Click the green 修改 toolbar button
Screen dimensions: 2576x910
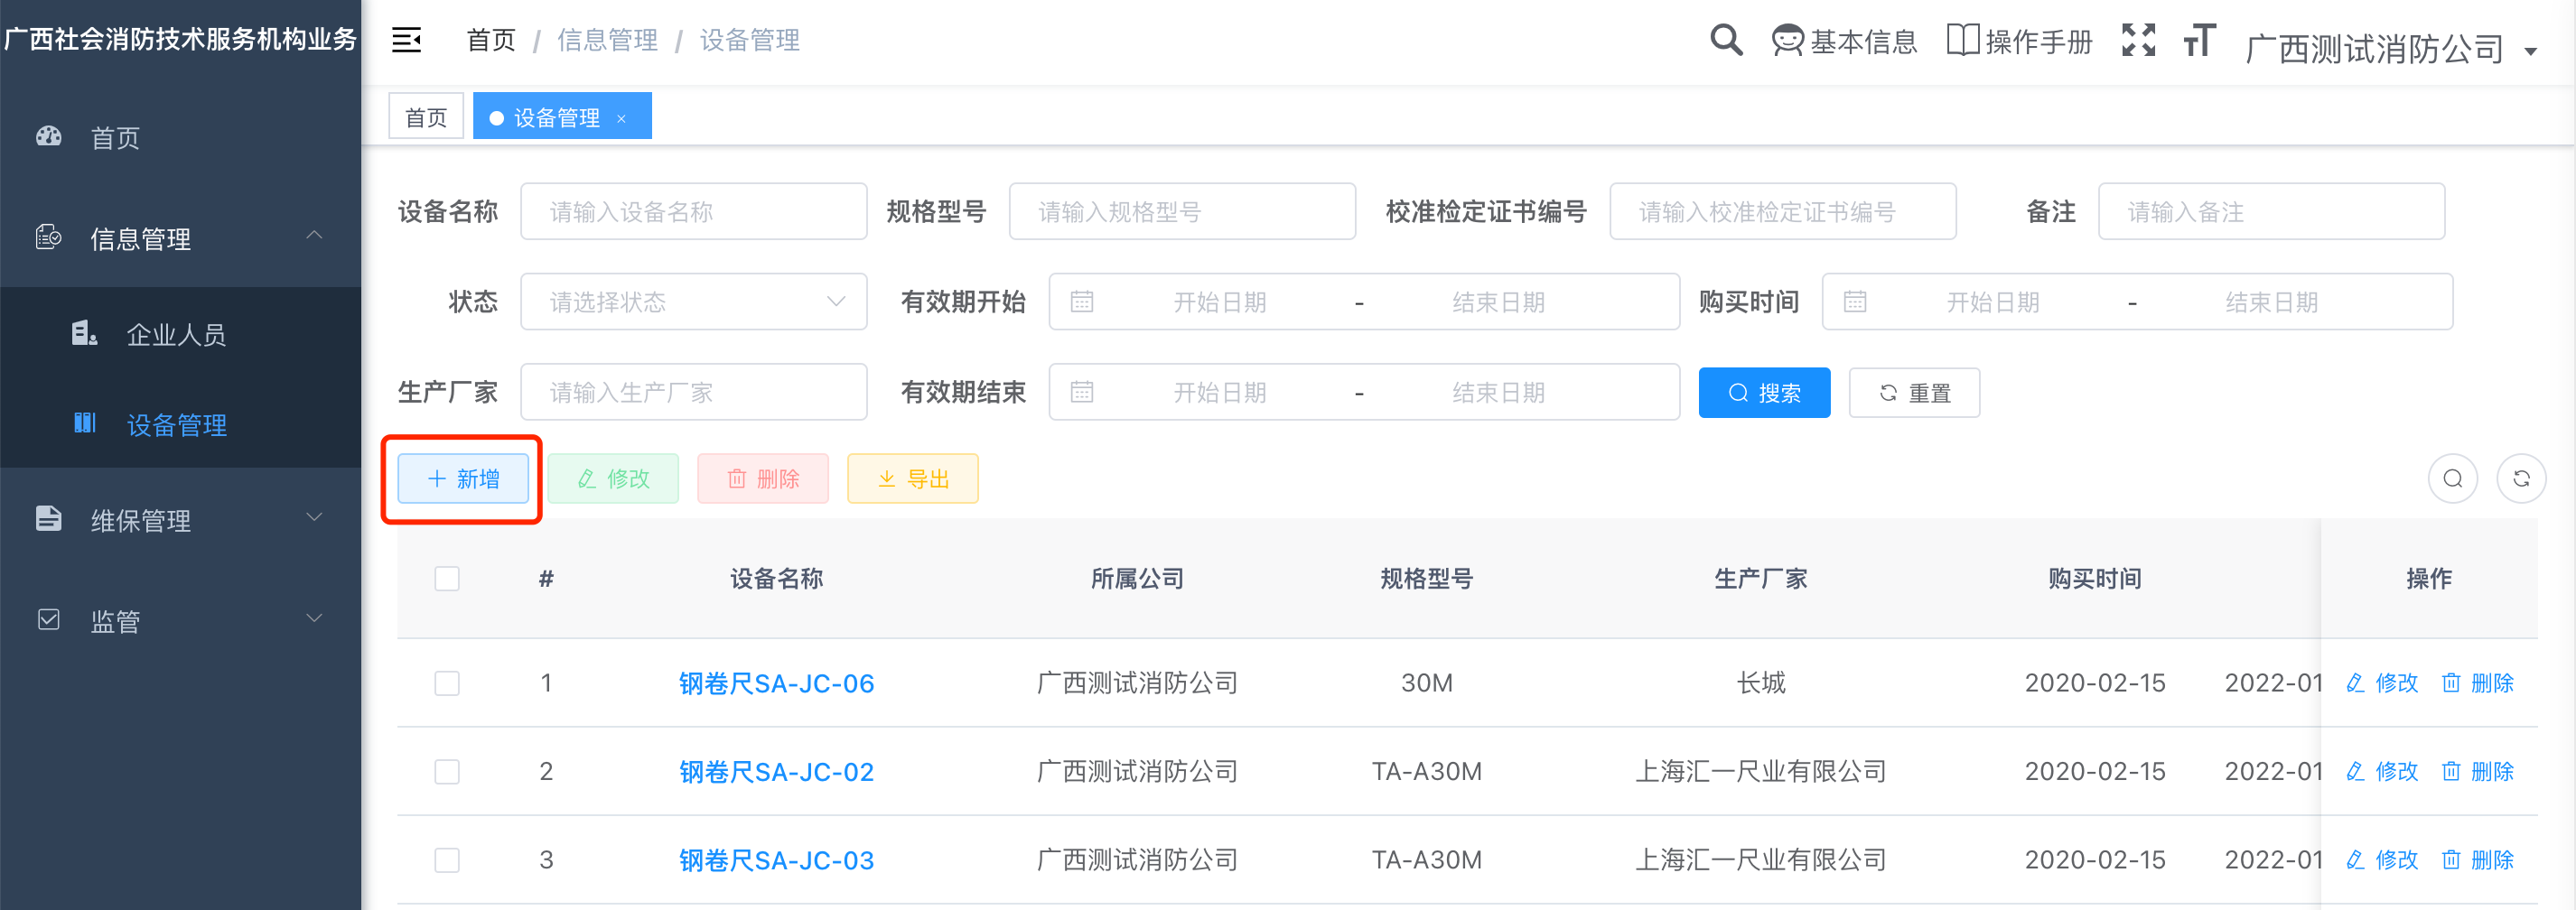[613, 478]
